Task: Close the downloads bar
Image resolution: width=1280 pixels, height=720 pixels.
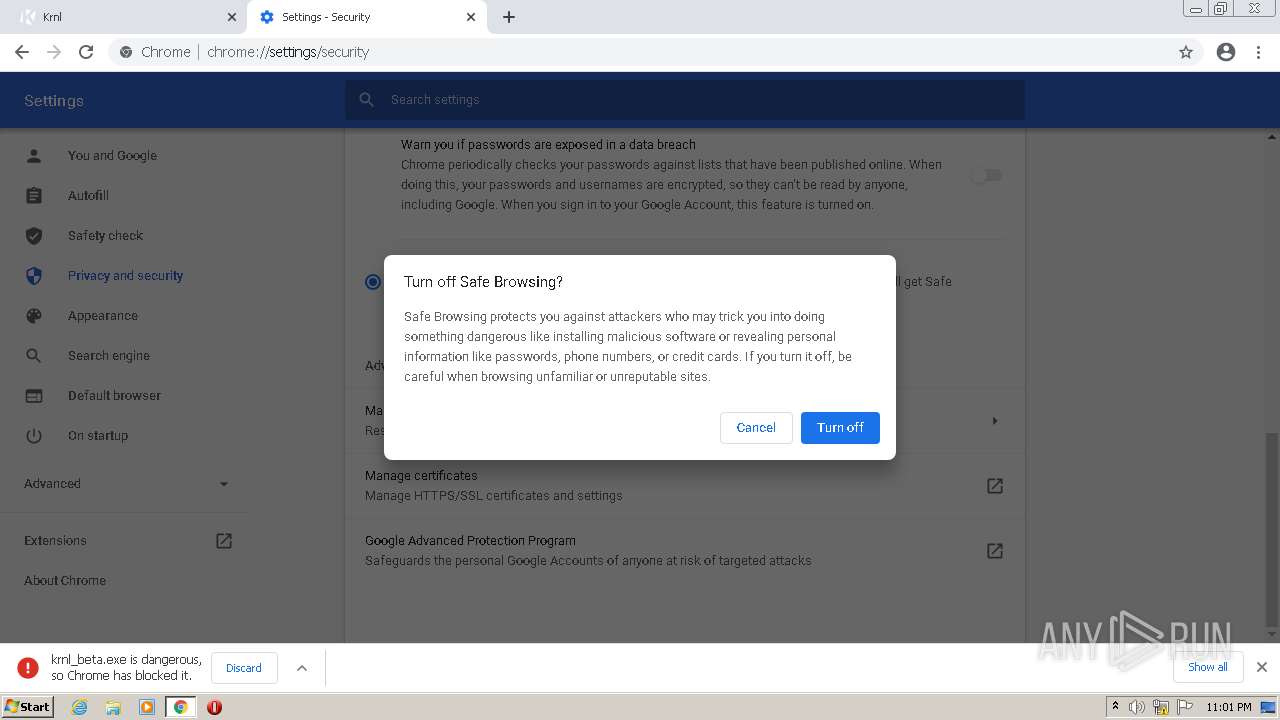Action: pyautogui.click(x=1262, y=667)
